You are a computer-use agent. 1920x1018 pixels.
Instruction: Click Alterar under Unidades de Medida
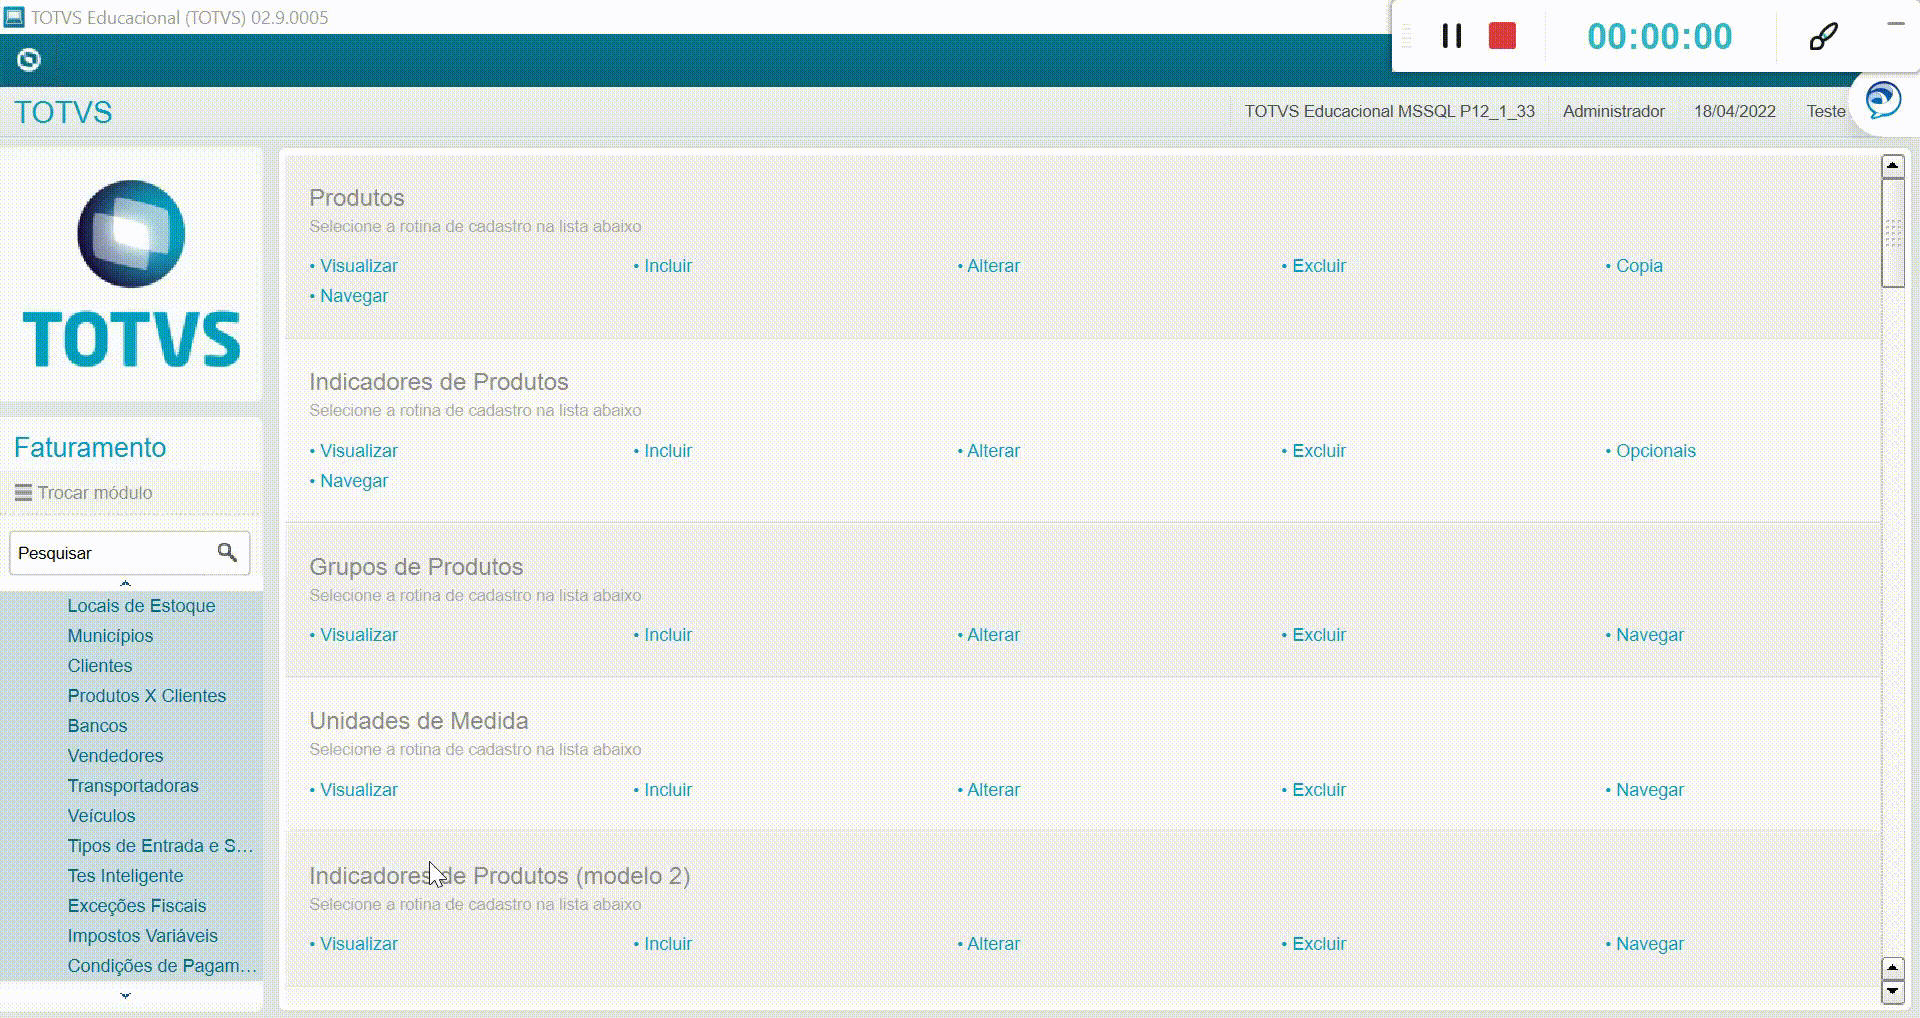993,790
